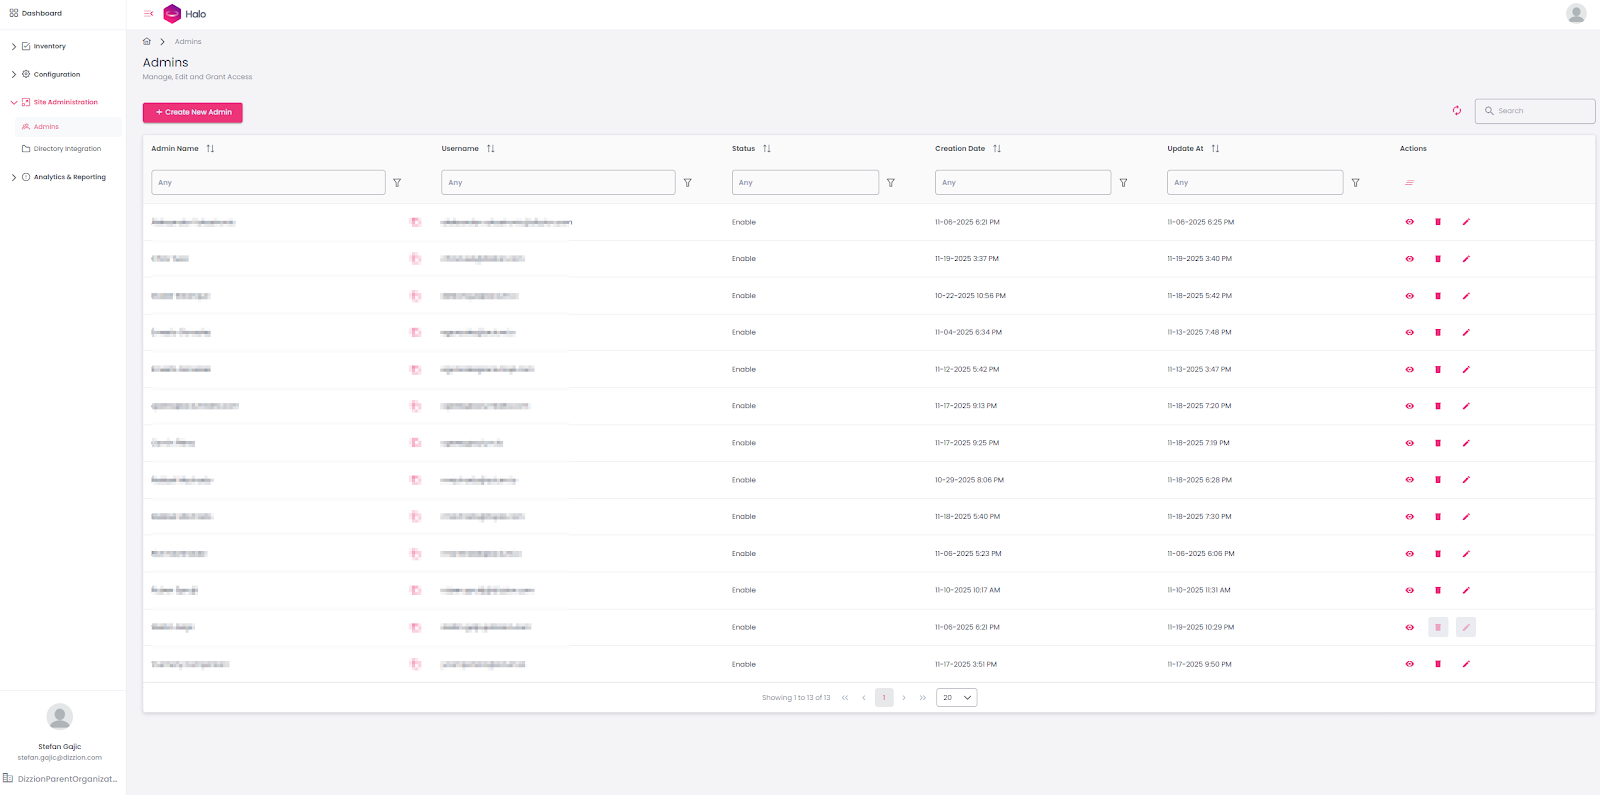View the admin updated 11-18-2025 7:19 PM
The height and width of the screenshot is (795, 1600).
pos(1410,443)
